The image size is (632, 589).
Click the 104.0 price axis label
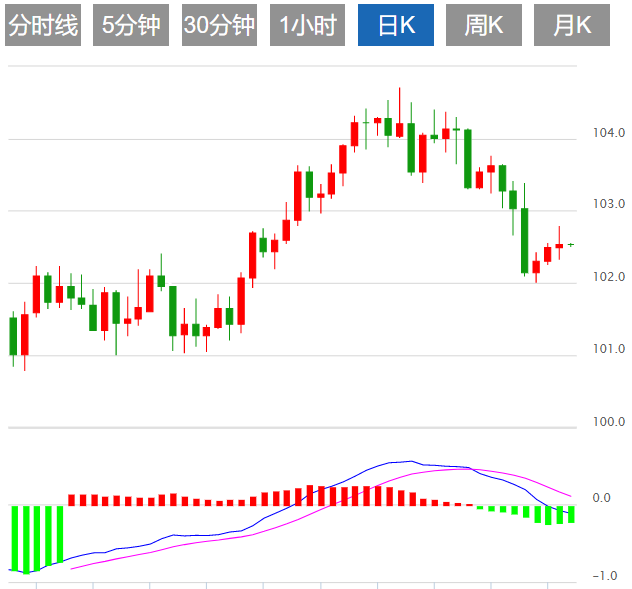pos(609,133)
